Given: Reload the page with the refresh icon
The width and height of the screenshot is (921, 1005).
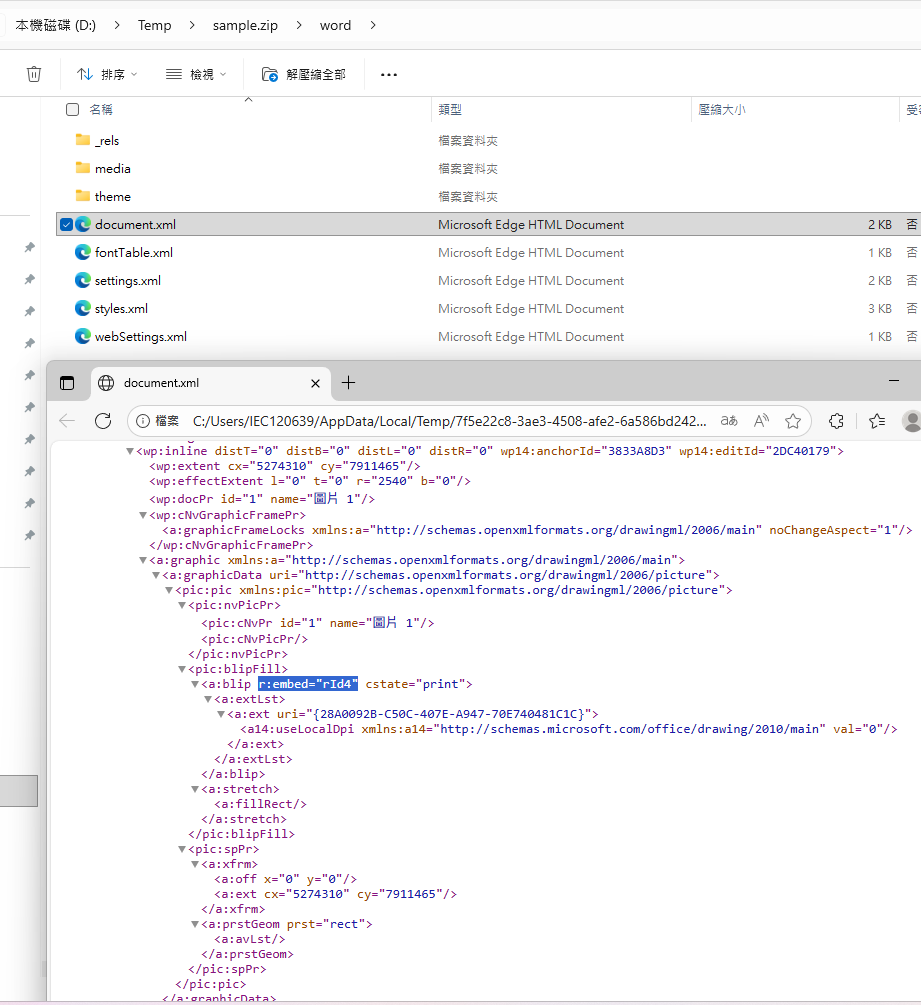Looking at the screenshot, I should (103, 421).
